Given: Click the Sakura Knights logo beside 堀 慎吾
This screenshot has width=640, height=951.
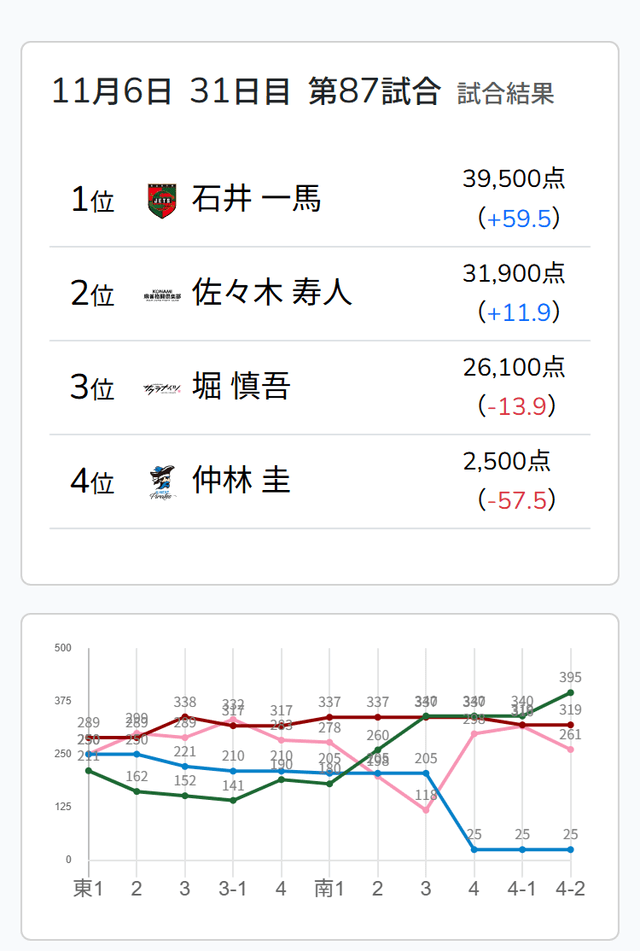Looking at the screenshot, I should (x=162, y=387).
